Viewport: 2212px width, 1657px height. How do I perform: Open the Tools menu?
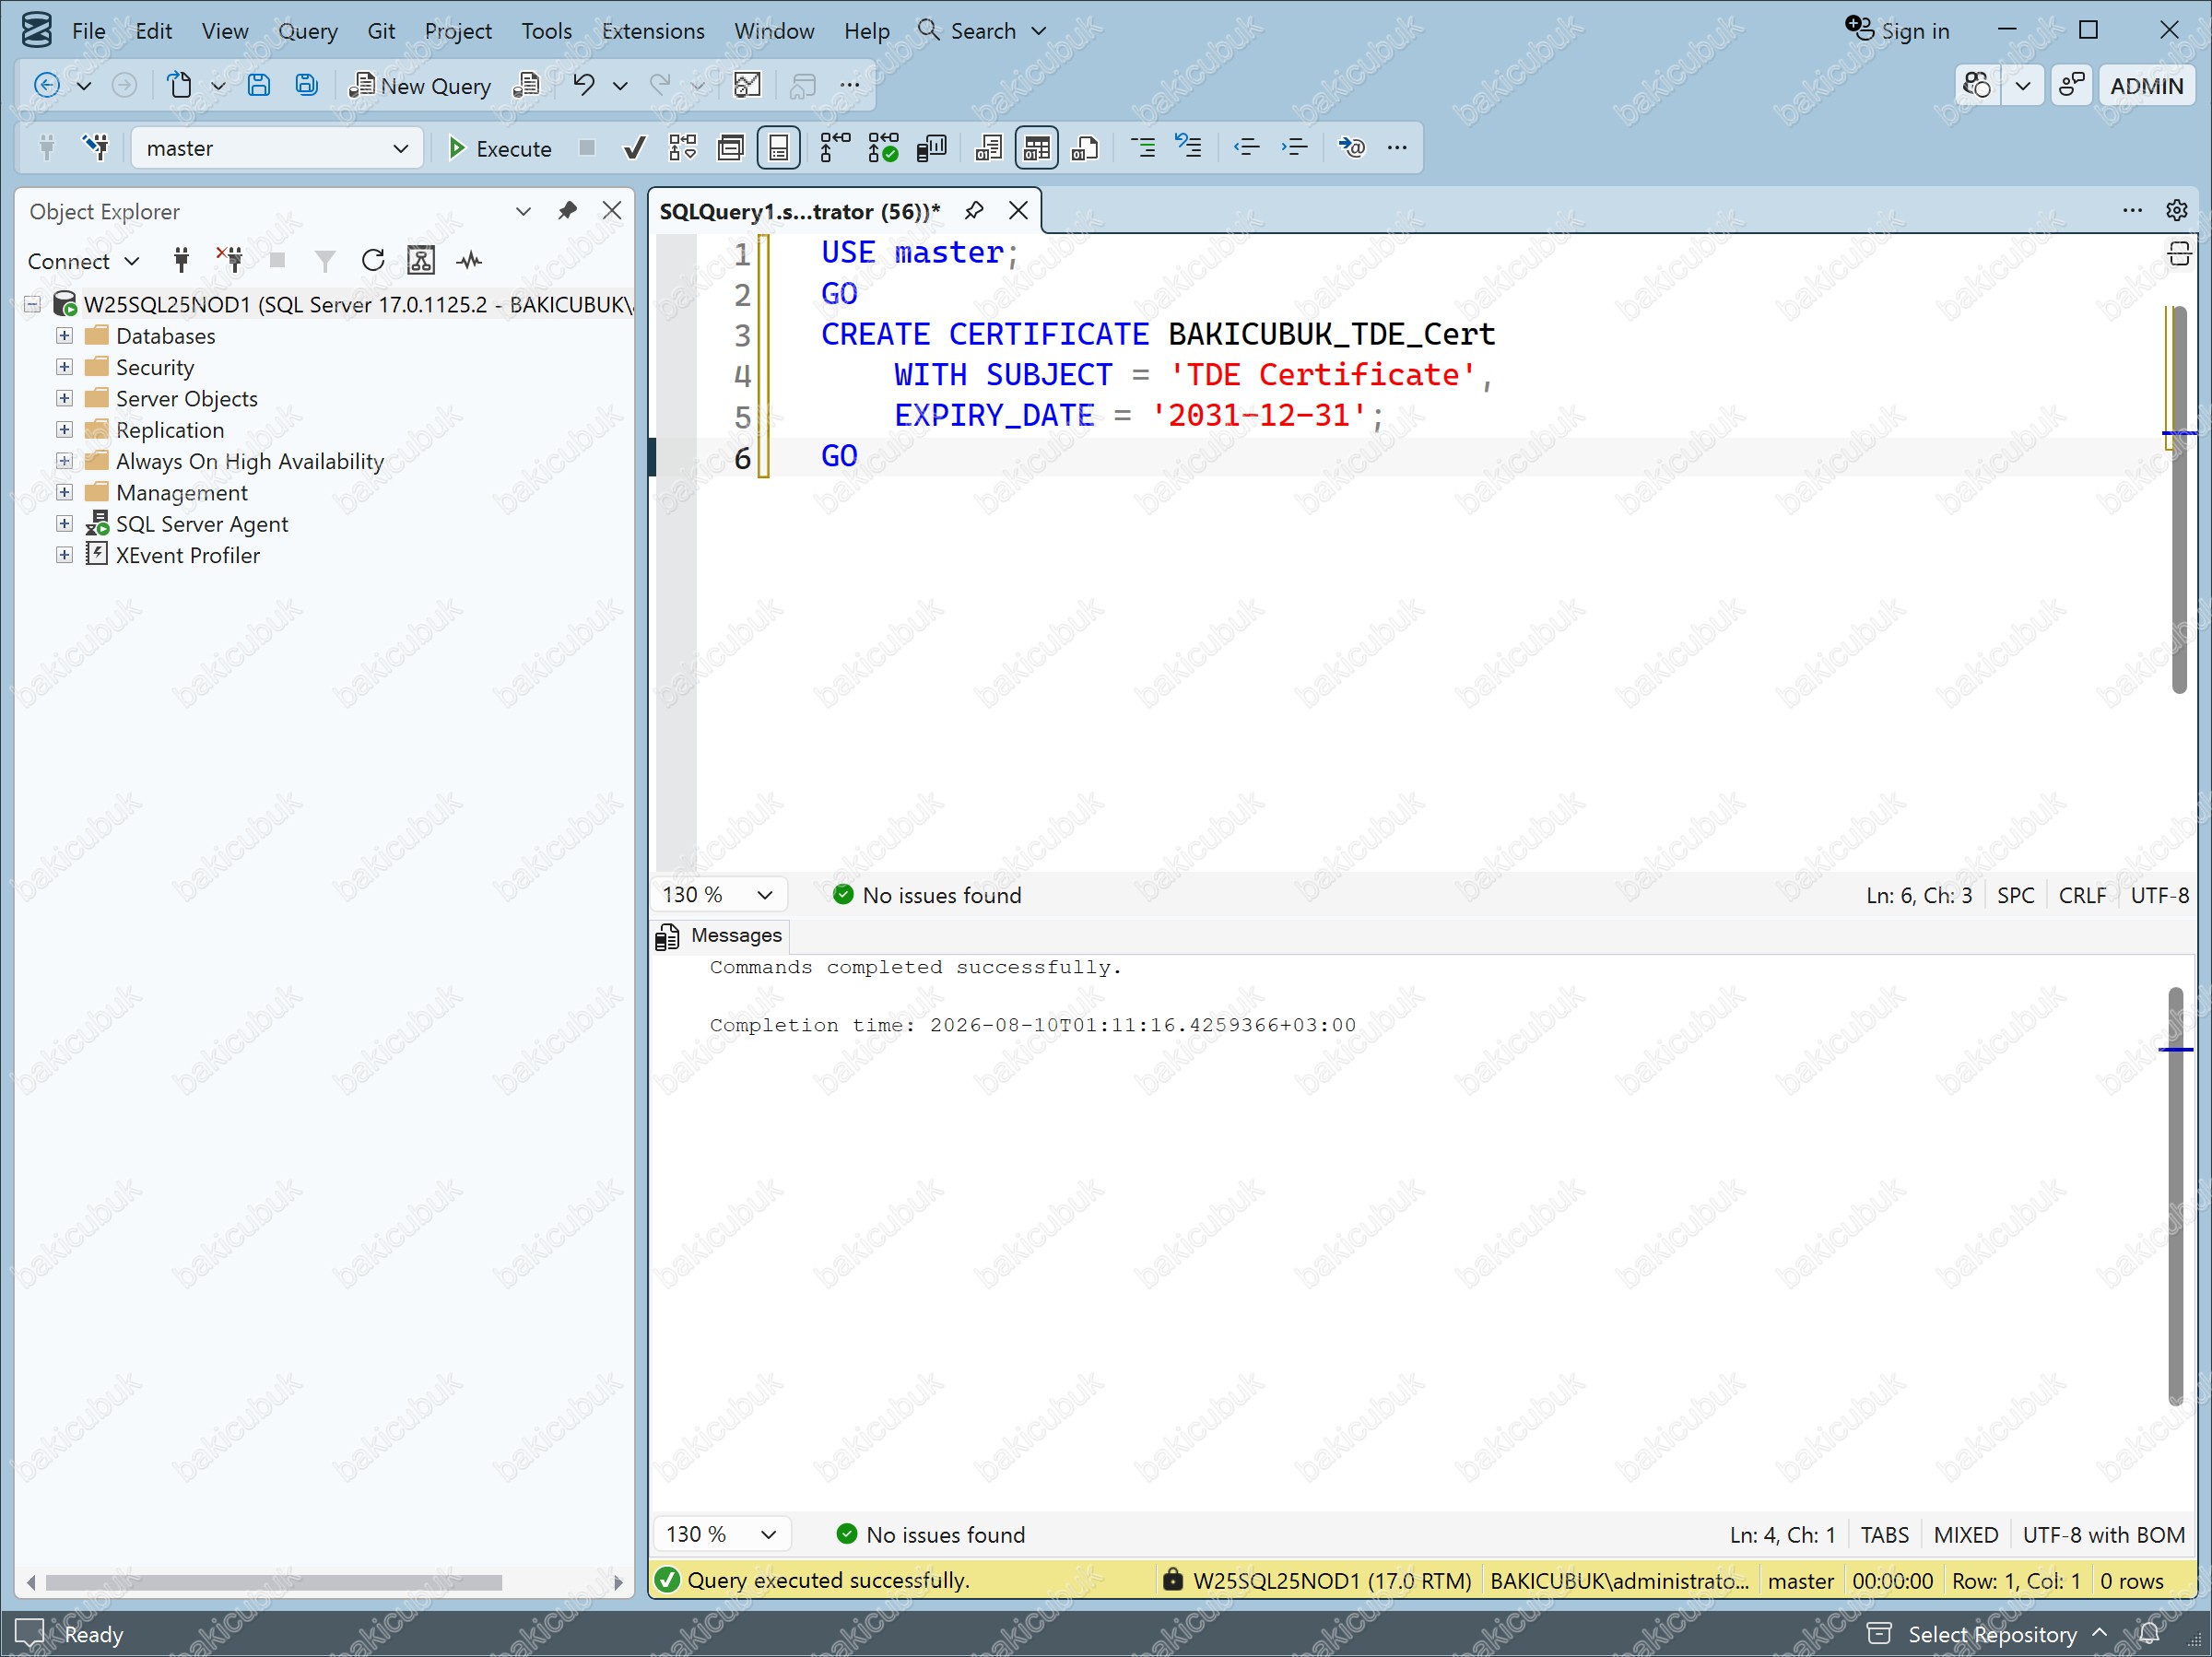pyautogui.click(x=546, y=31)
